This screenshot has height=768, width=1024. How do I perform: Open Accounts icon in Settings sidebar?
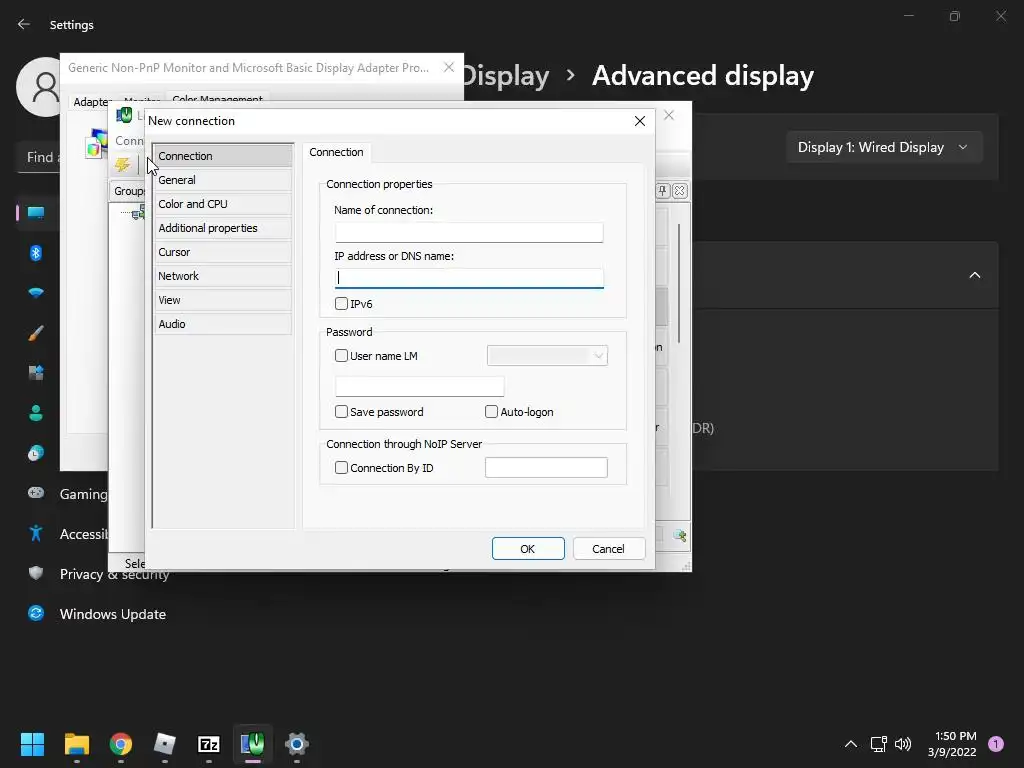pyautogui.click(x=36, y=413)
